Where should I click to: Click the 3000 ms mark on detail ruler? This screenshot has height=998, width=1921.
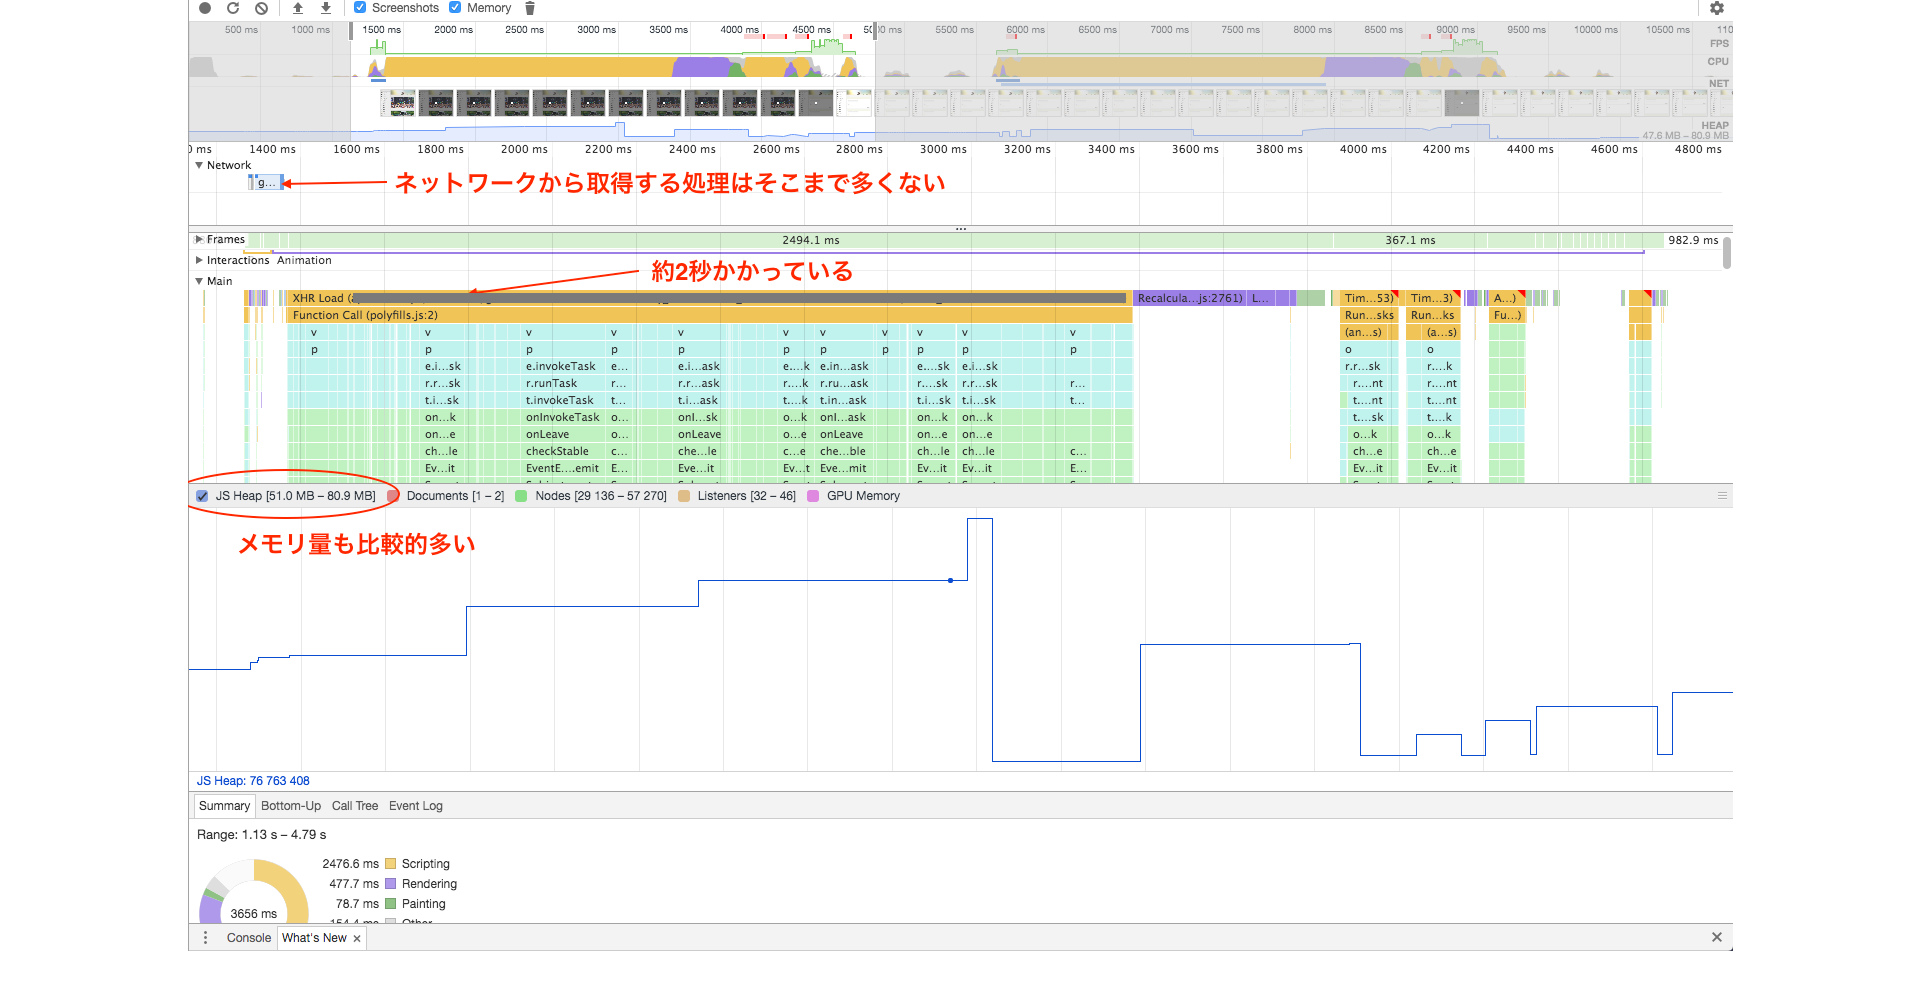pyautogui.click(x=943, y=149)
